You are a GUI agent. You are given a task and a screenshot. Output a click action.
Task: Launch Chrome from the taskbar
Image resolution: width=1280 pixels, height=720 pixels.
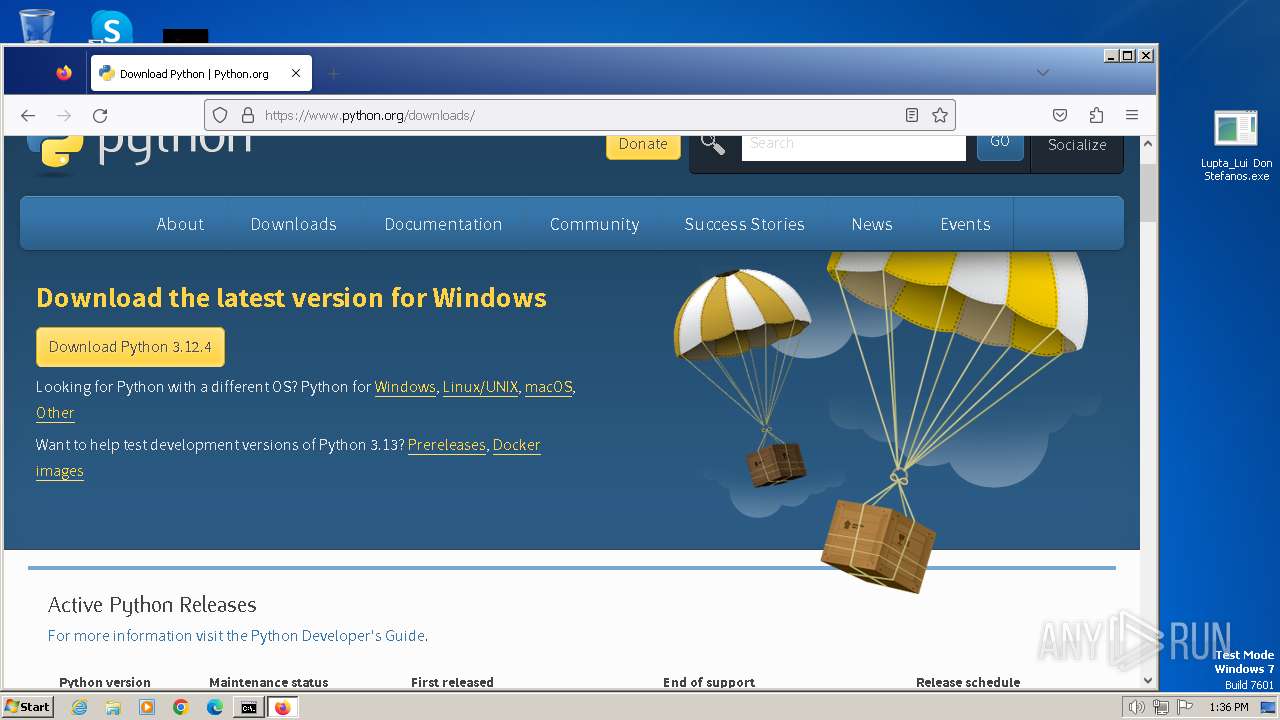(x=181, y=707)
